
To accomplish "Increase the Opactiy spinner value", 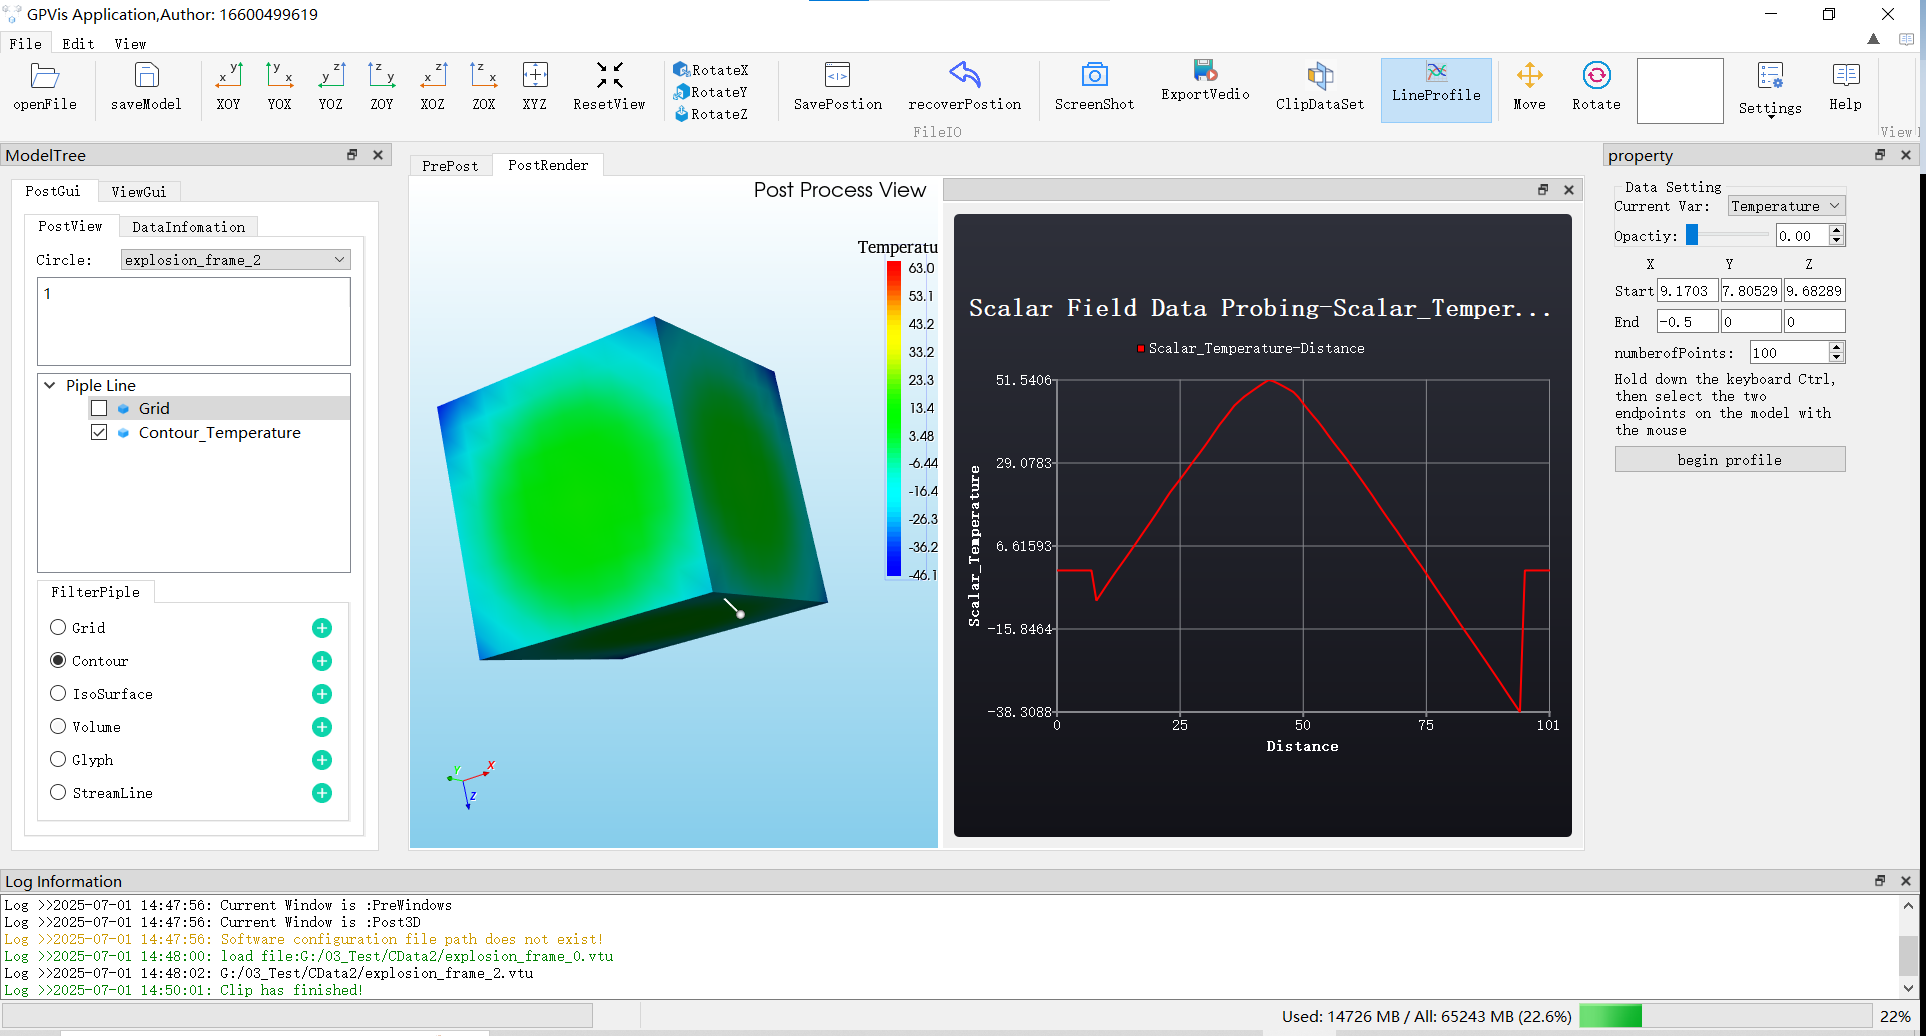I will coord(1837,231).
